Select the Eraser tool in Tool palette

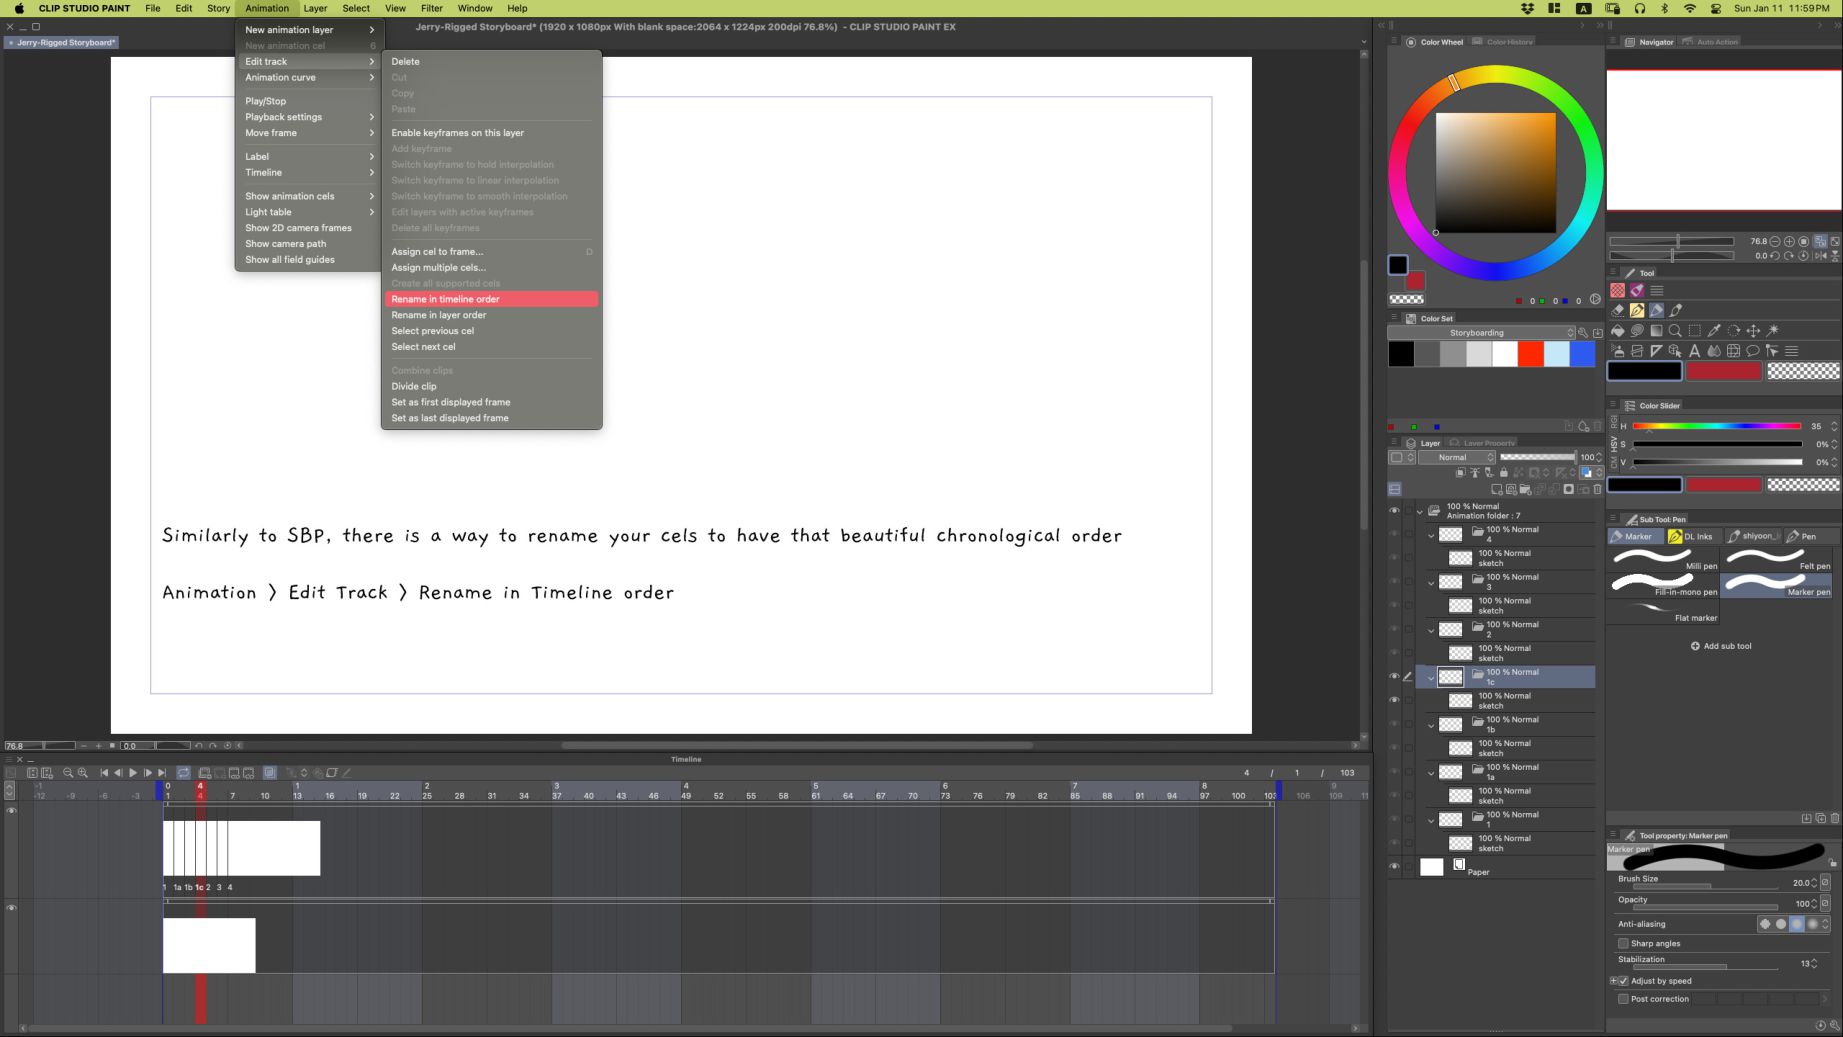coord(1617,310)
